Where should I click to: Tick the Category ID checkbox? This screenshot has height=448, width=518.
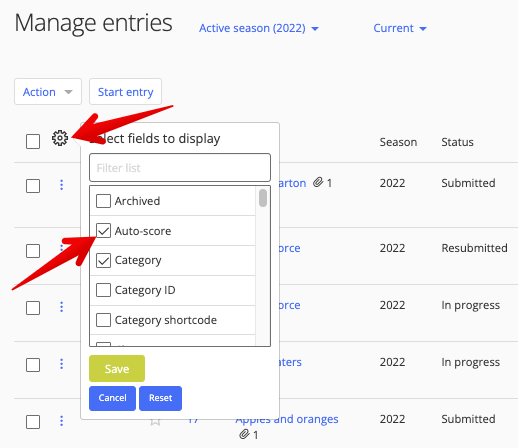(103, 290)
